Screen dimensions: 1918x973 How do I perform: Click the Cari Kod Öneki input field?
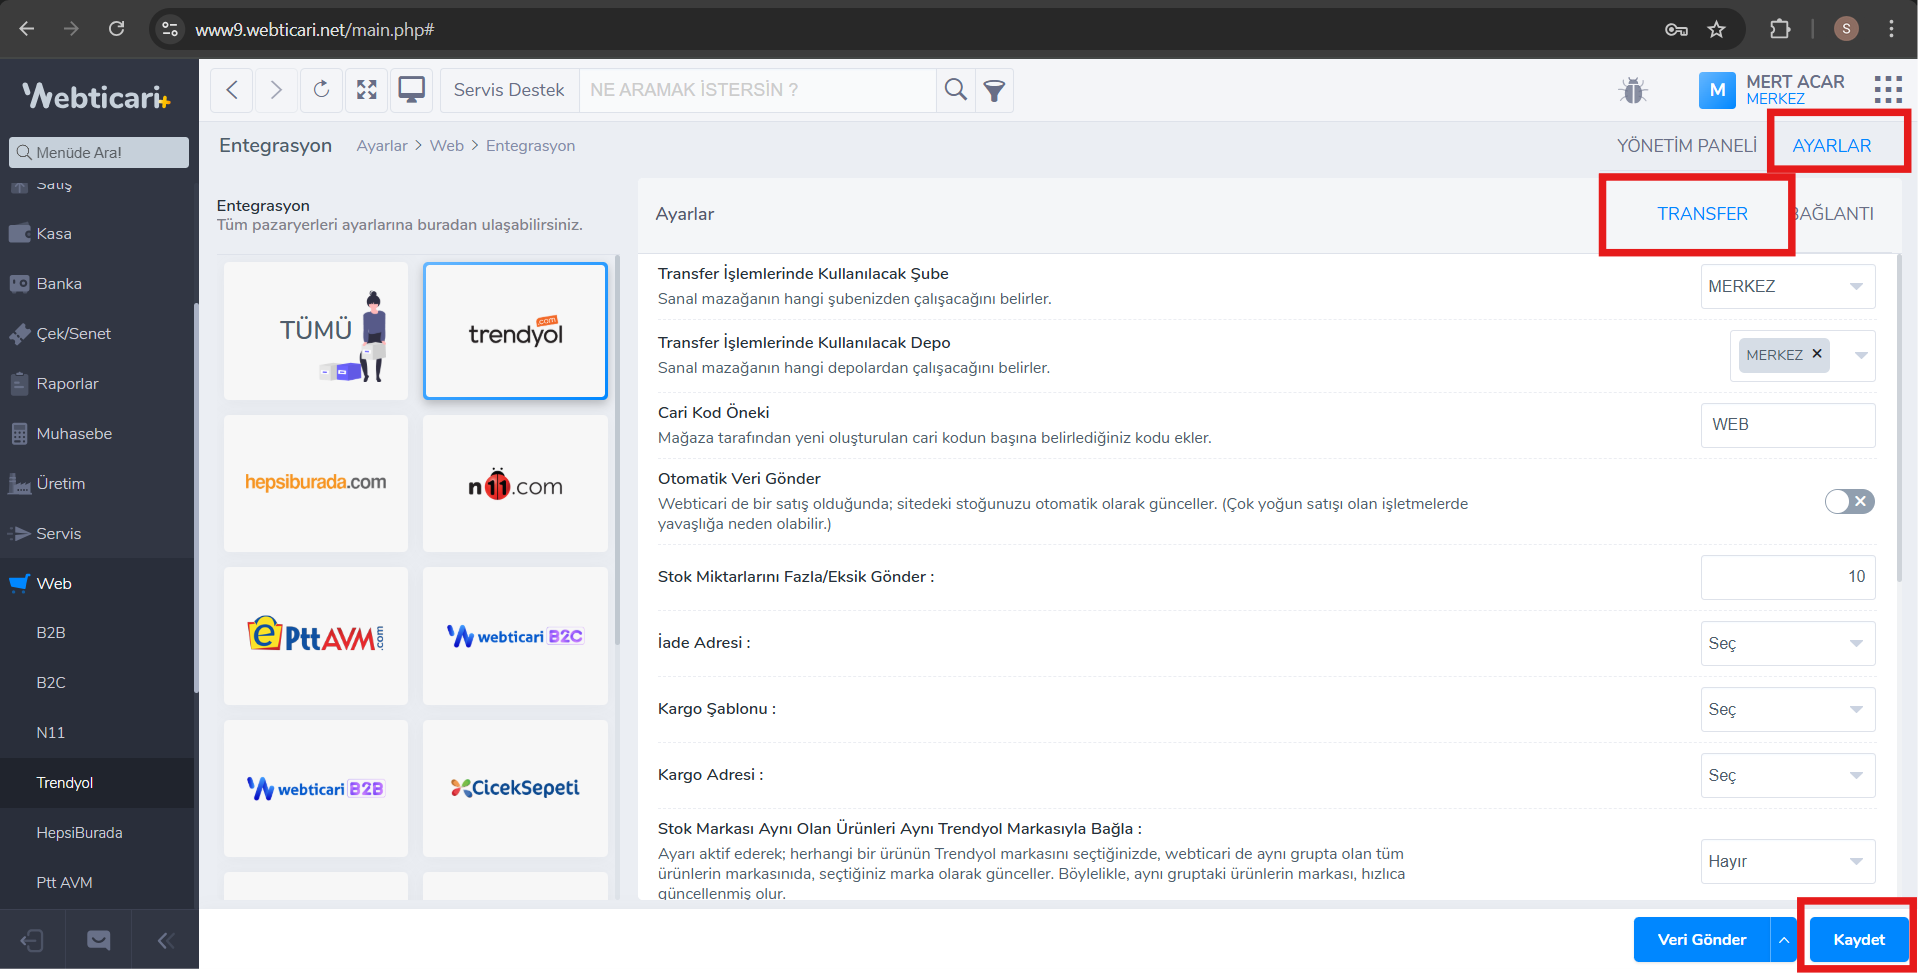(x=1787, y=425)
